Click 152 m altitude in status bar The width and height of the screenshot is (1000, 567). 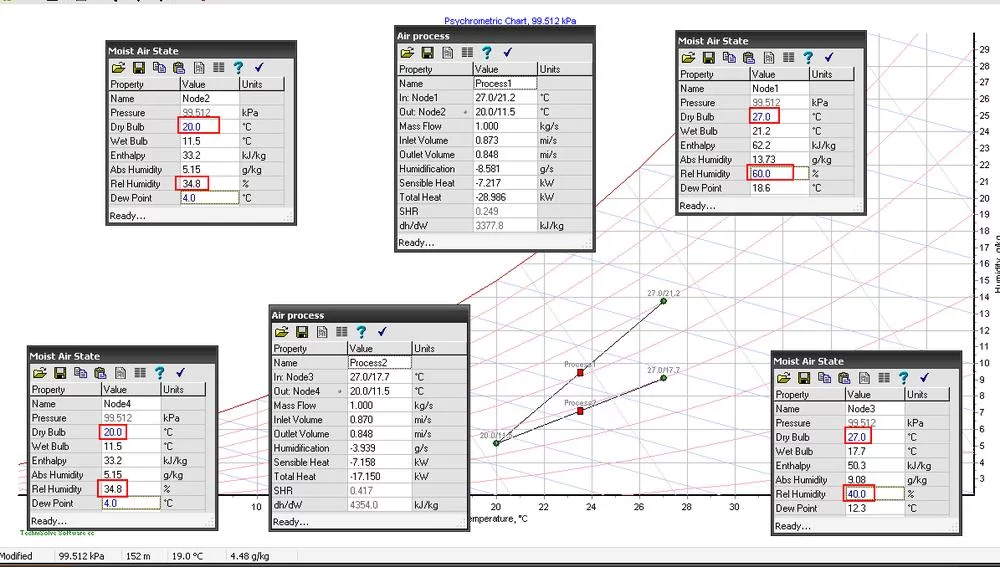[138, 556]
